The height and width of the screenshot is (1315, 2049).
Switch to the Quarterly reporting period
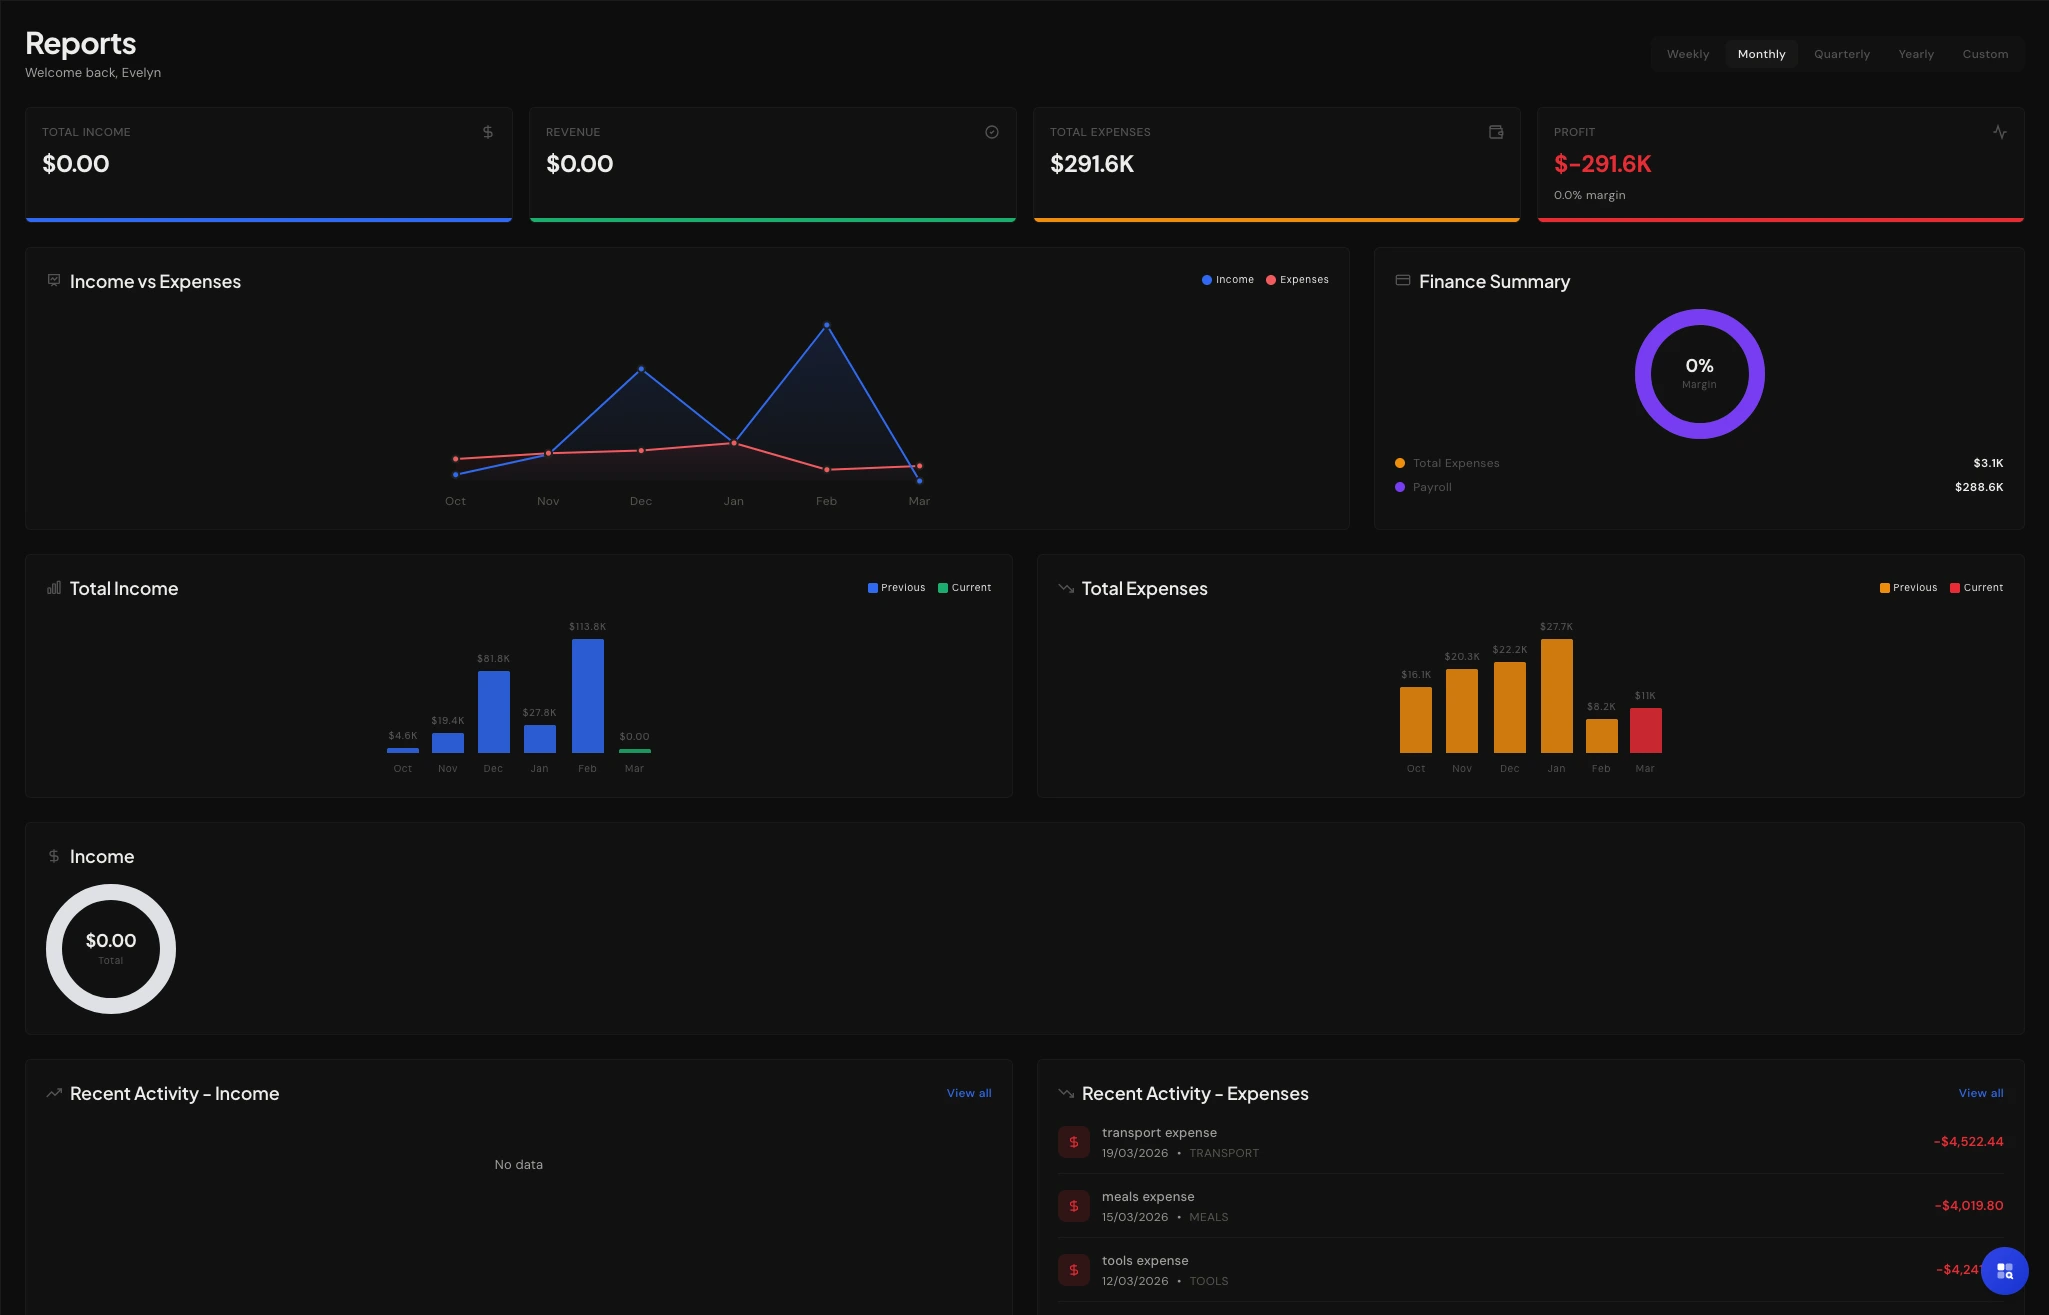pyautogui.click(x=1840, y=54)
